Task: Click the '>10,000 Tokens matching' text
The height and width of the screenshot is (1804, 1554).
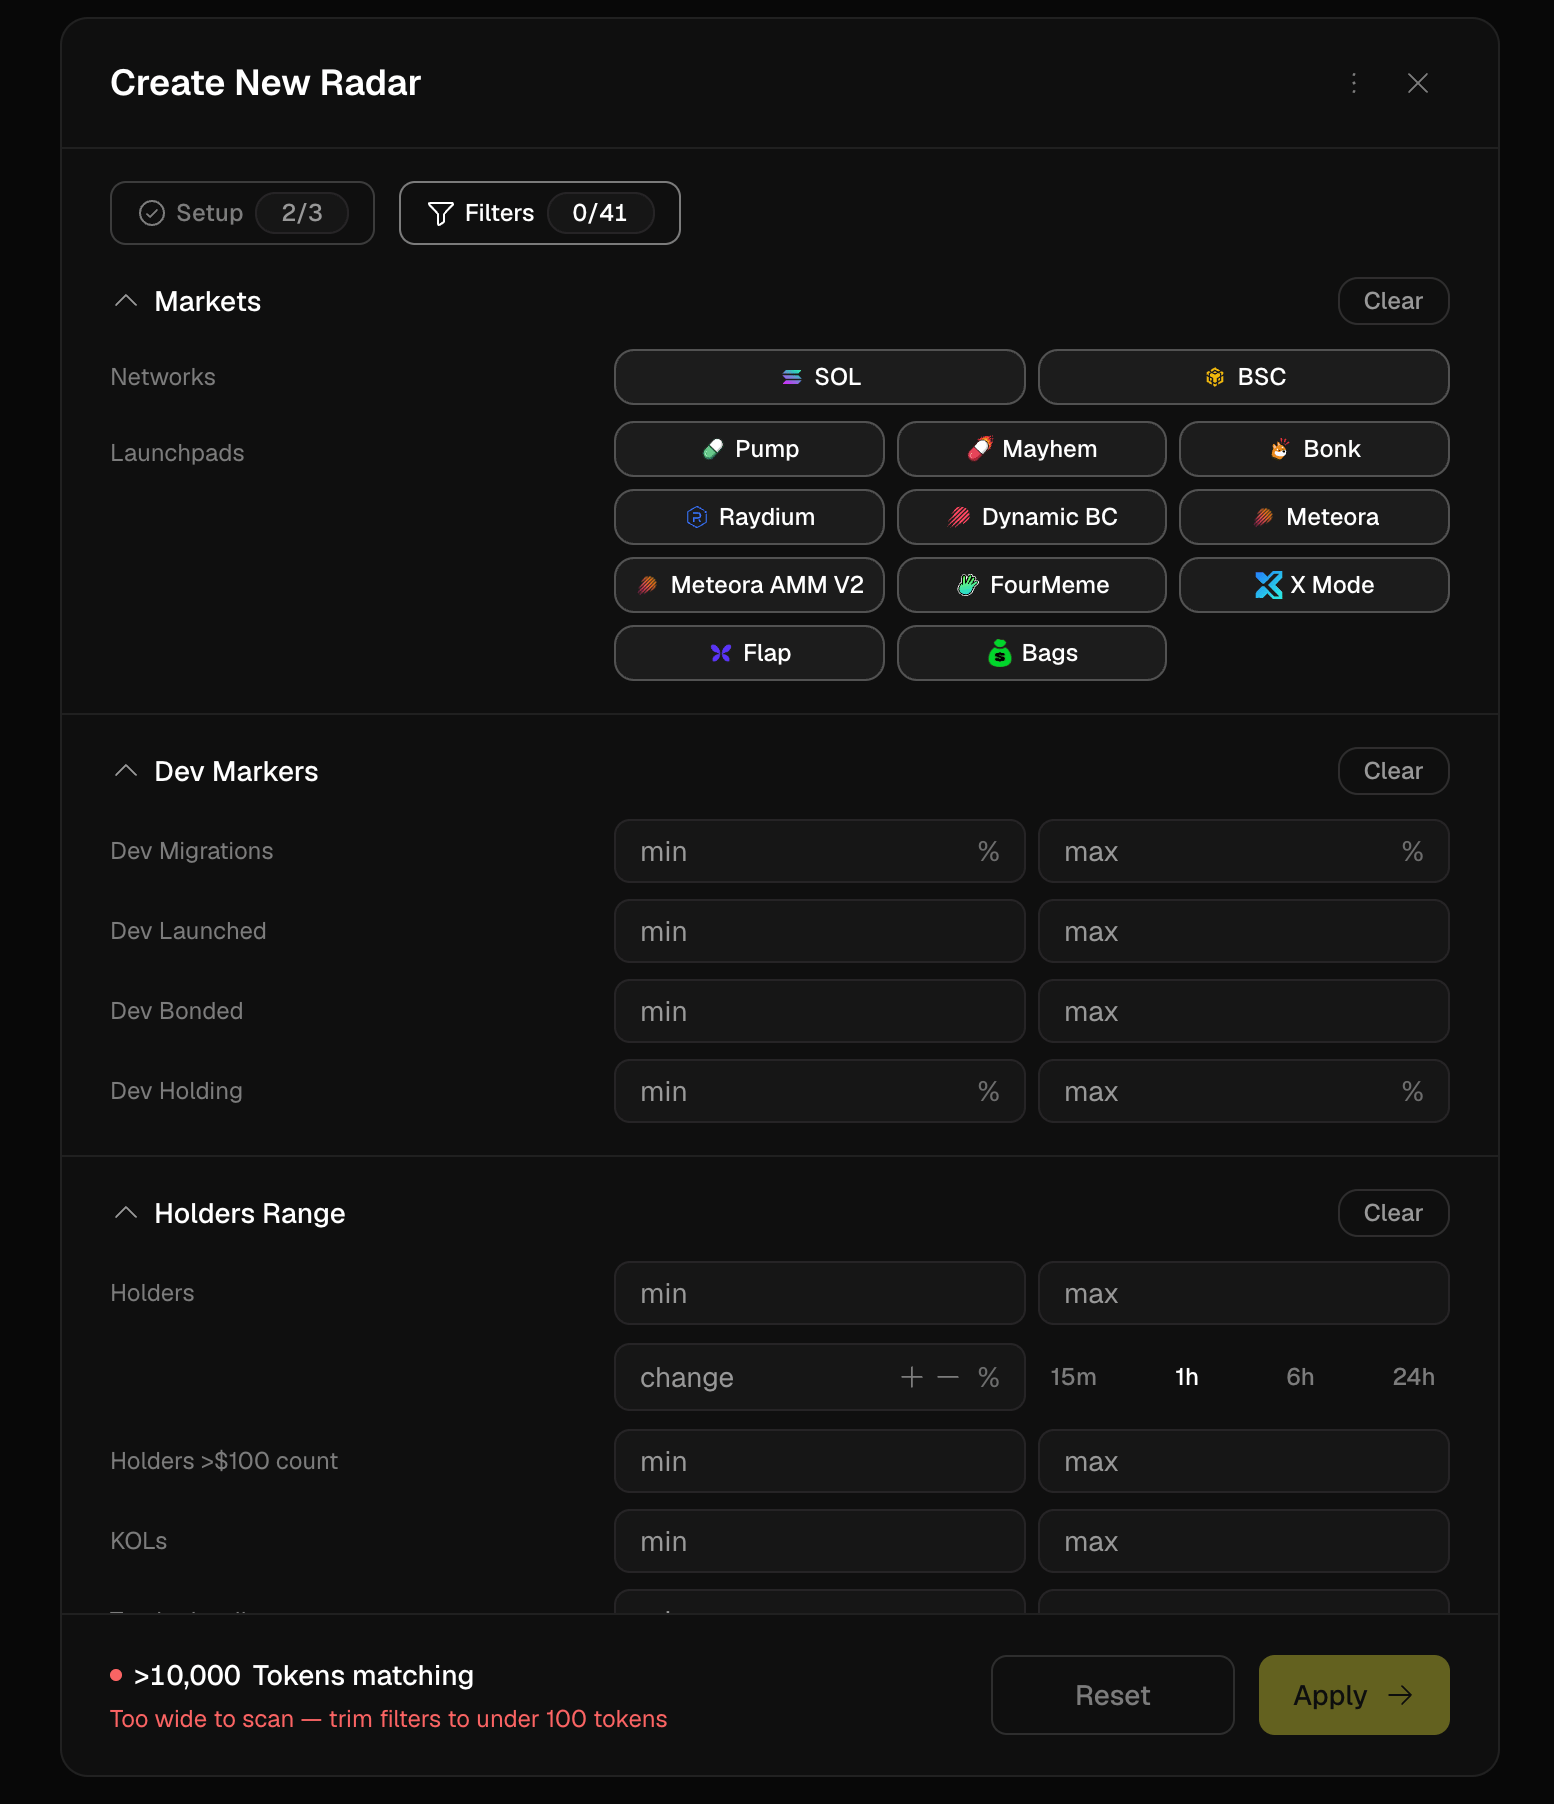Action: tap(303, 1675)
